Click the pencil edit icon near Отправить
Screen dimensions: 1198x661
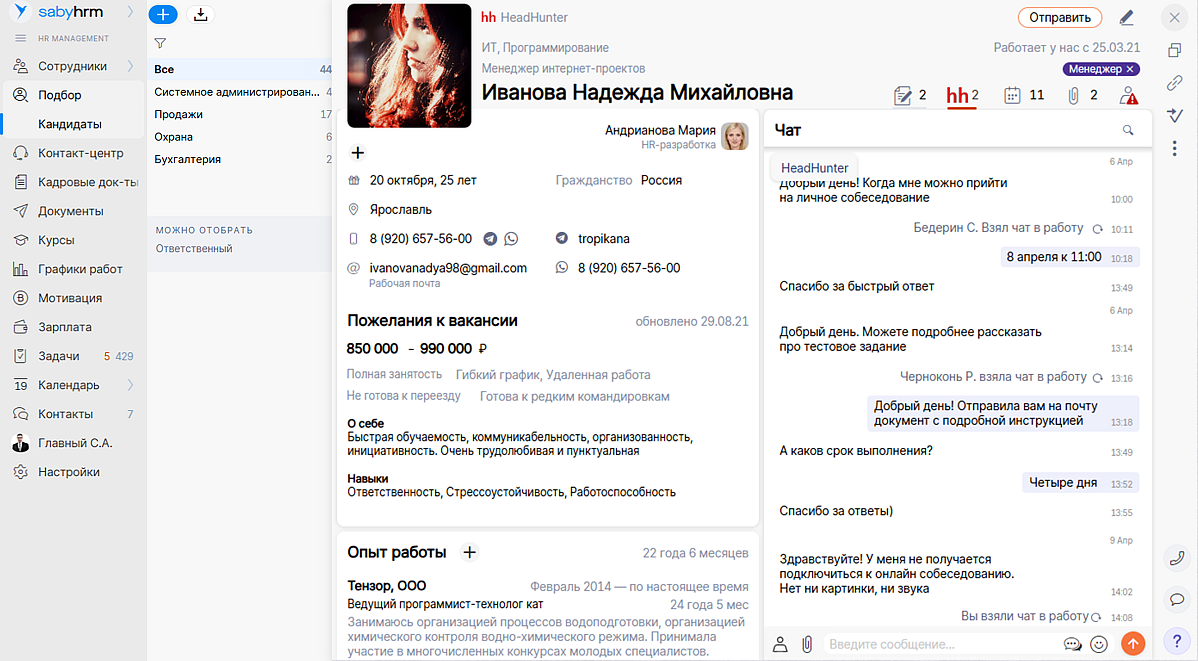1127,17
